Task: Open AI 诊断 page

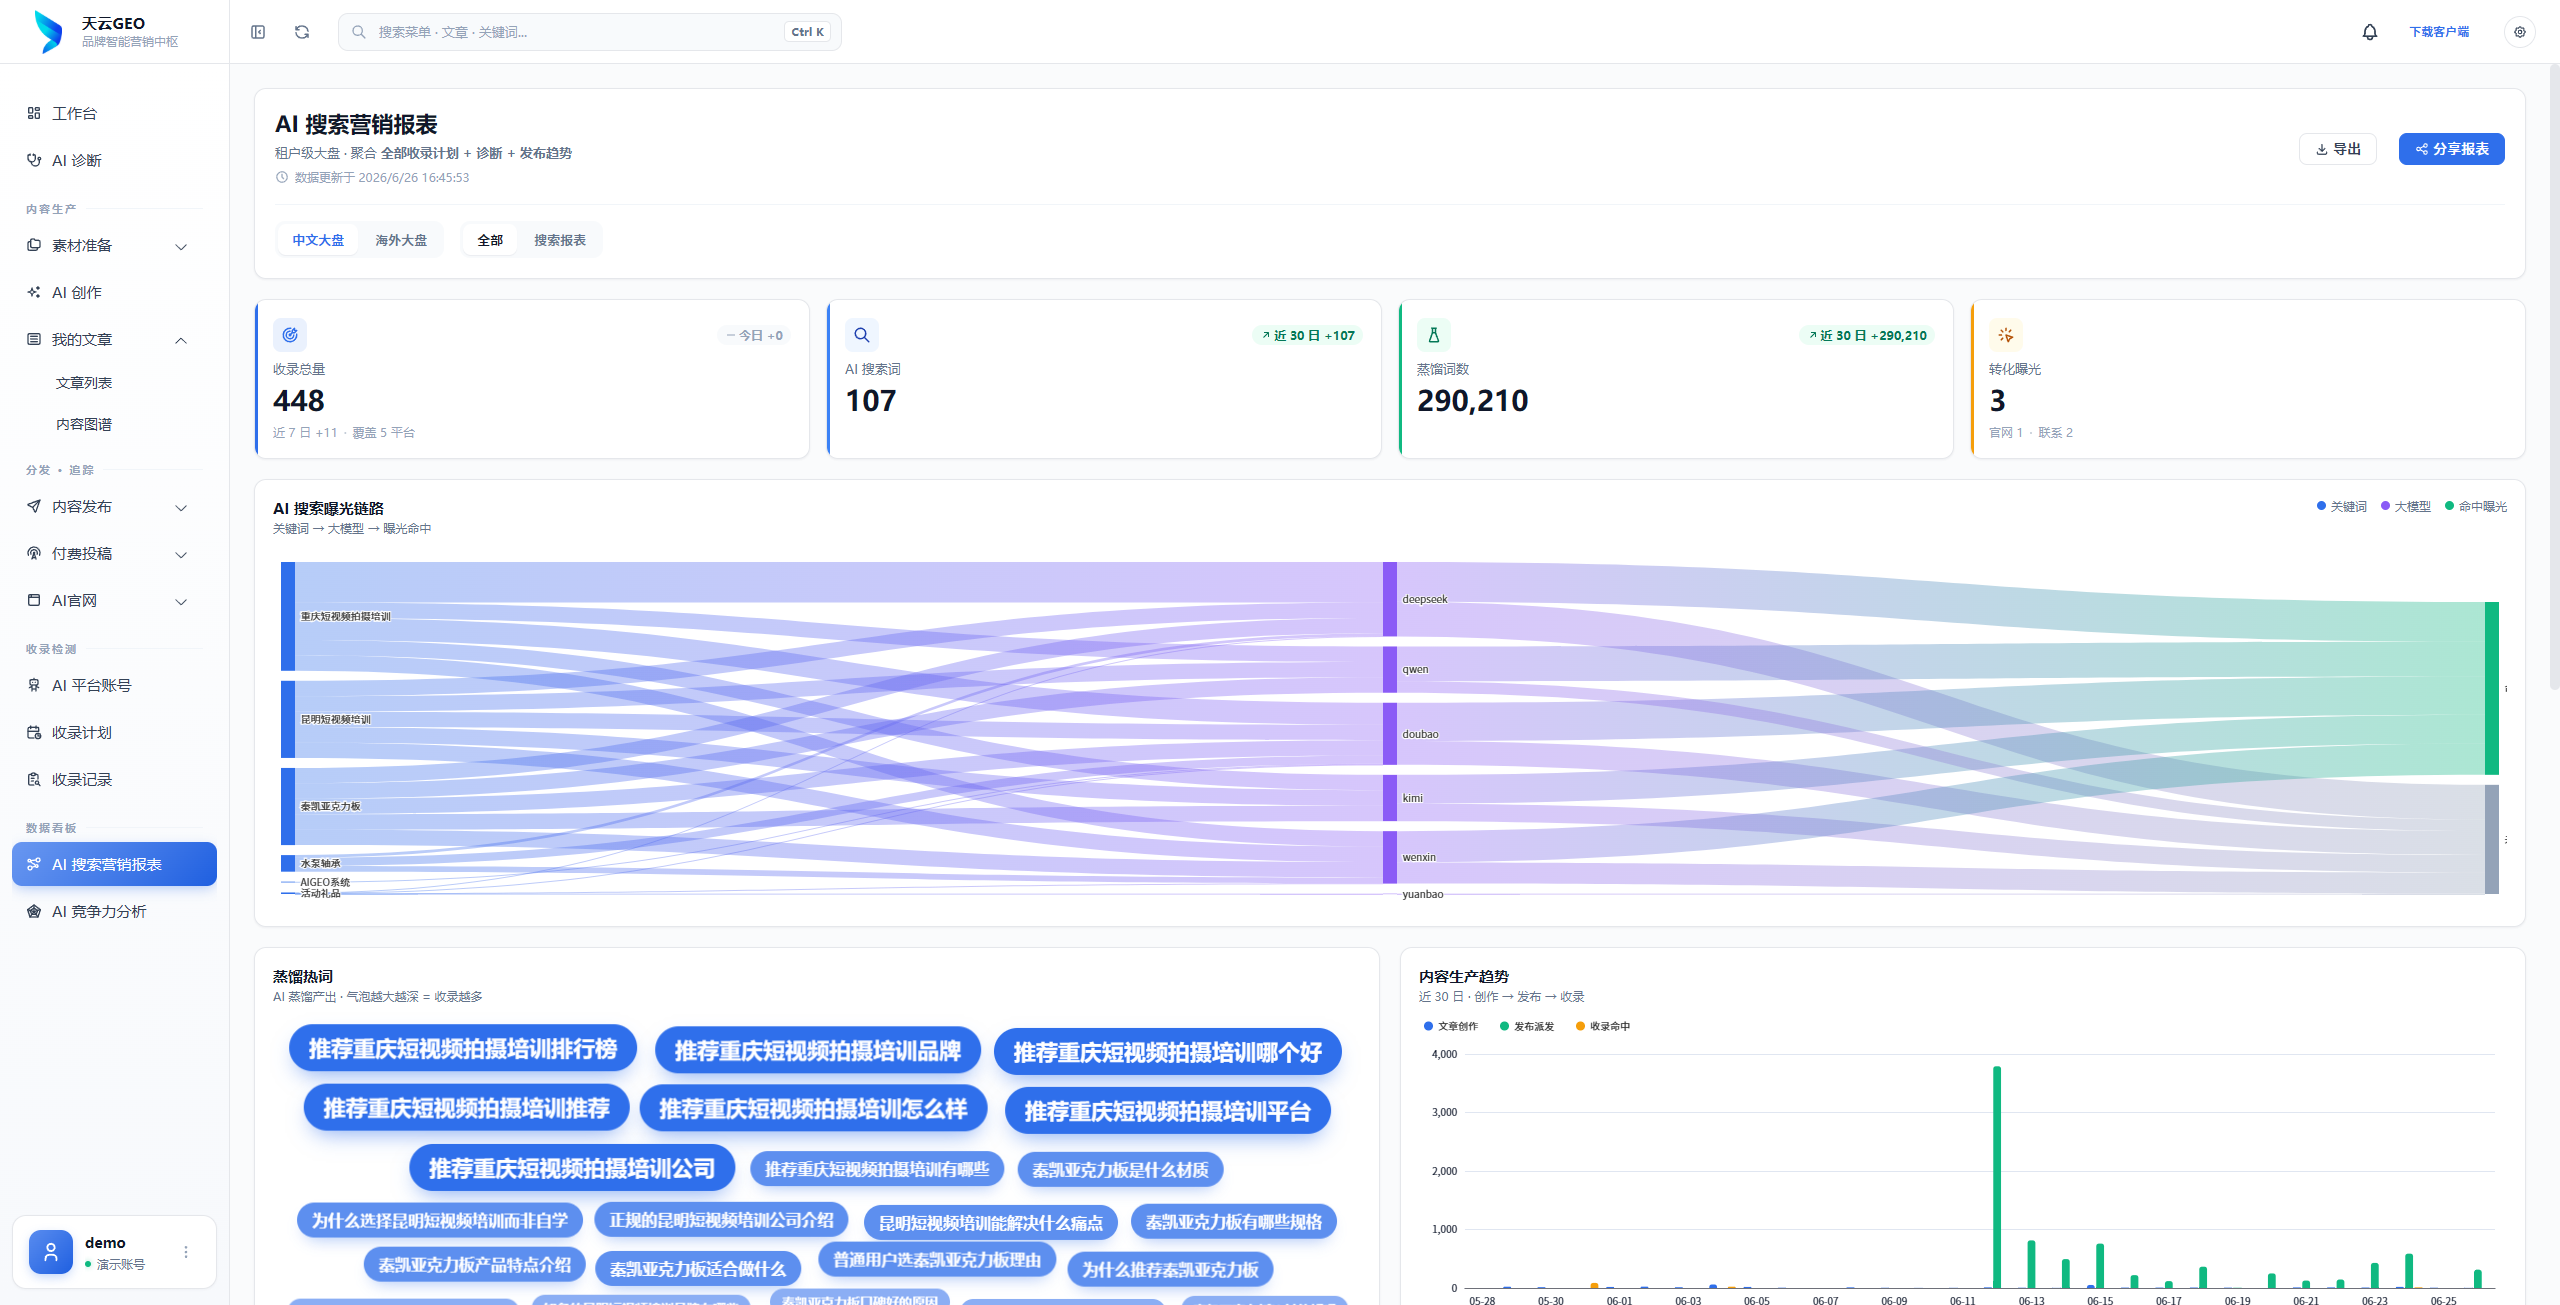Action: (x=114, y=160)
